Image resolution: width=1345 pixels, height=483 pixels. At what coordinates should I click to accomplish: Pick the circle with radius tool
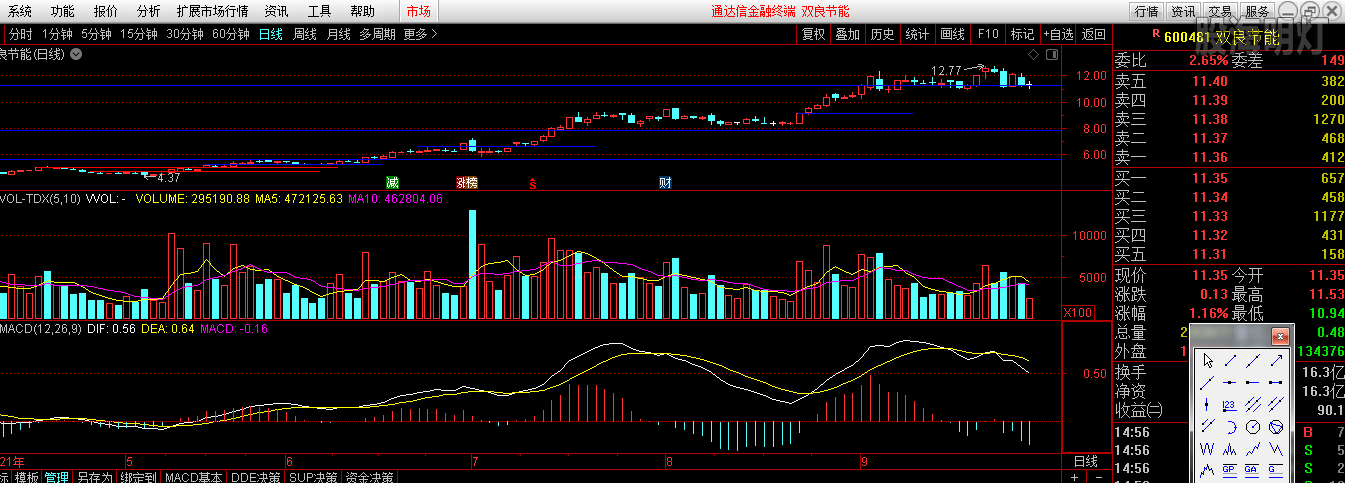[1253, 427]
